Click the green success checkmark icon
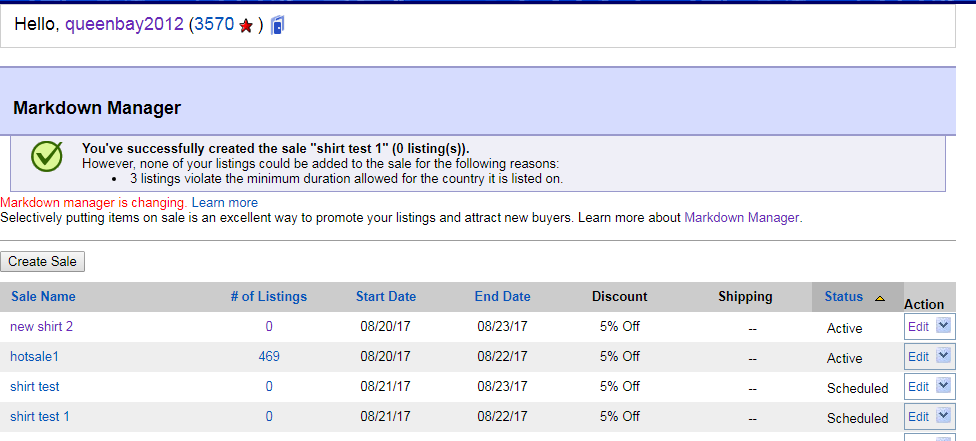This screenshot has height=441, width=976. tap(46, 156)
